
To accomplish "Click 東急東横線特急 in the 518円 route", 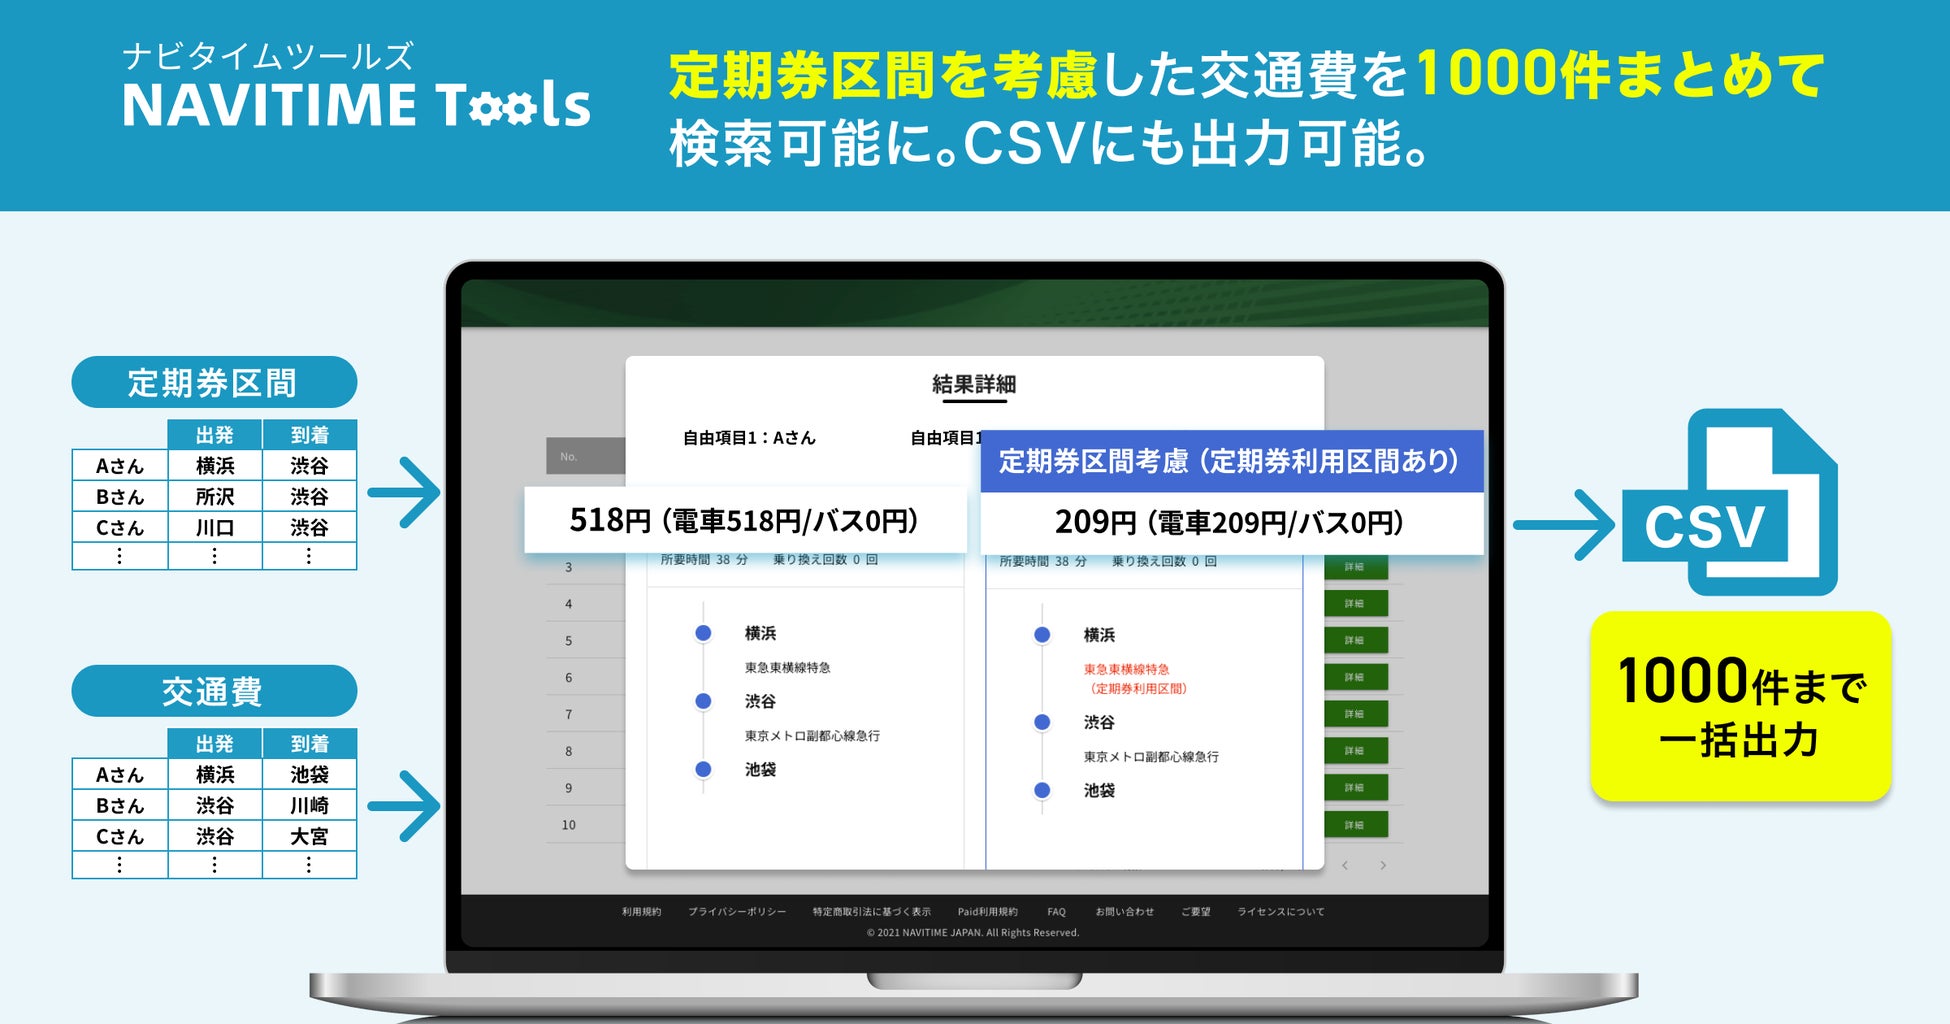I will coord(787,668).
